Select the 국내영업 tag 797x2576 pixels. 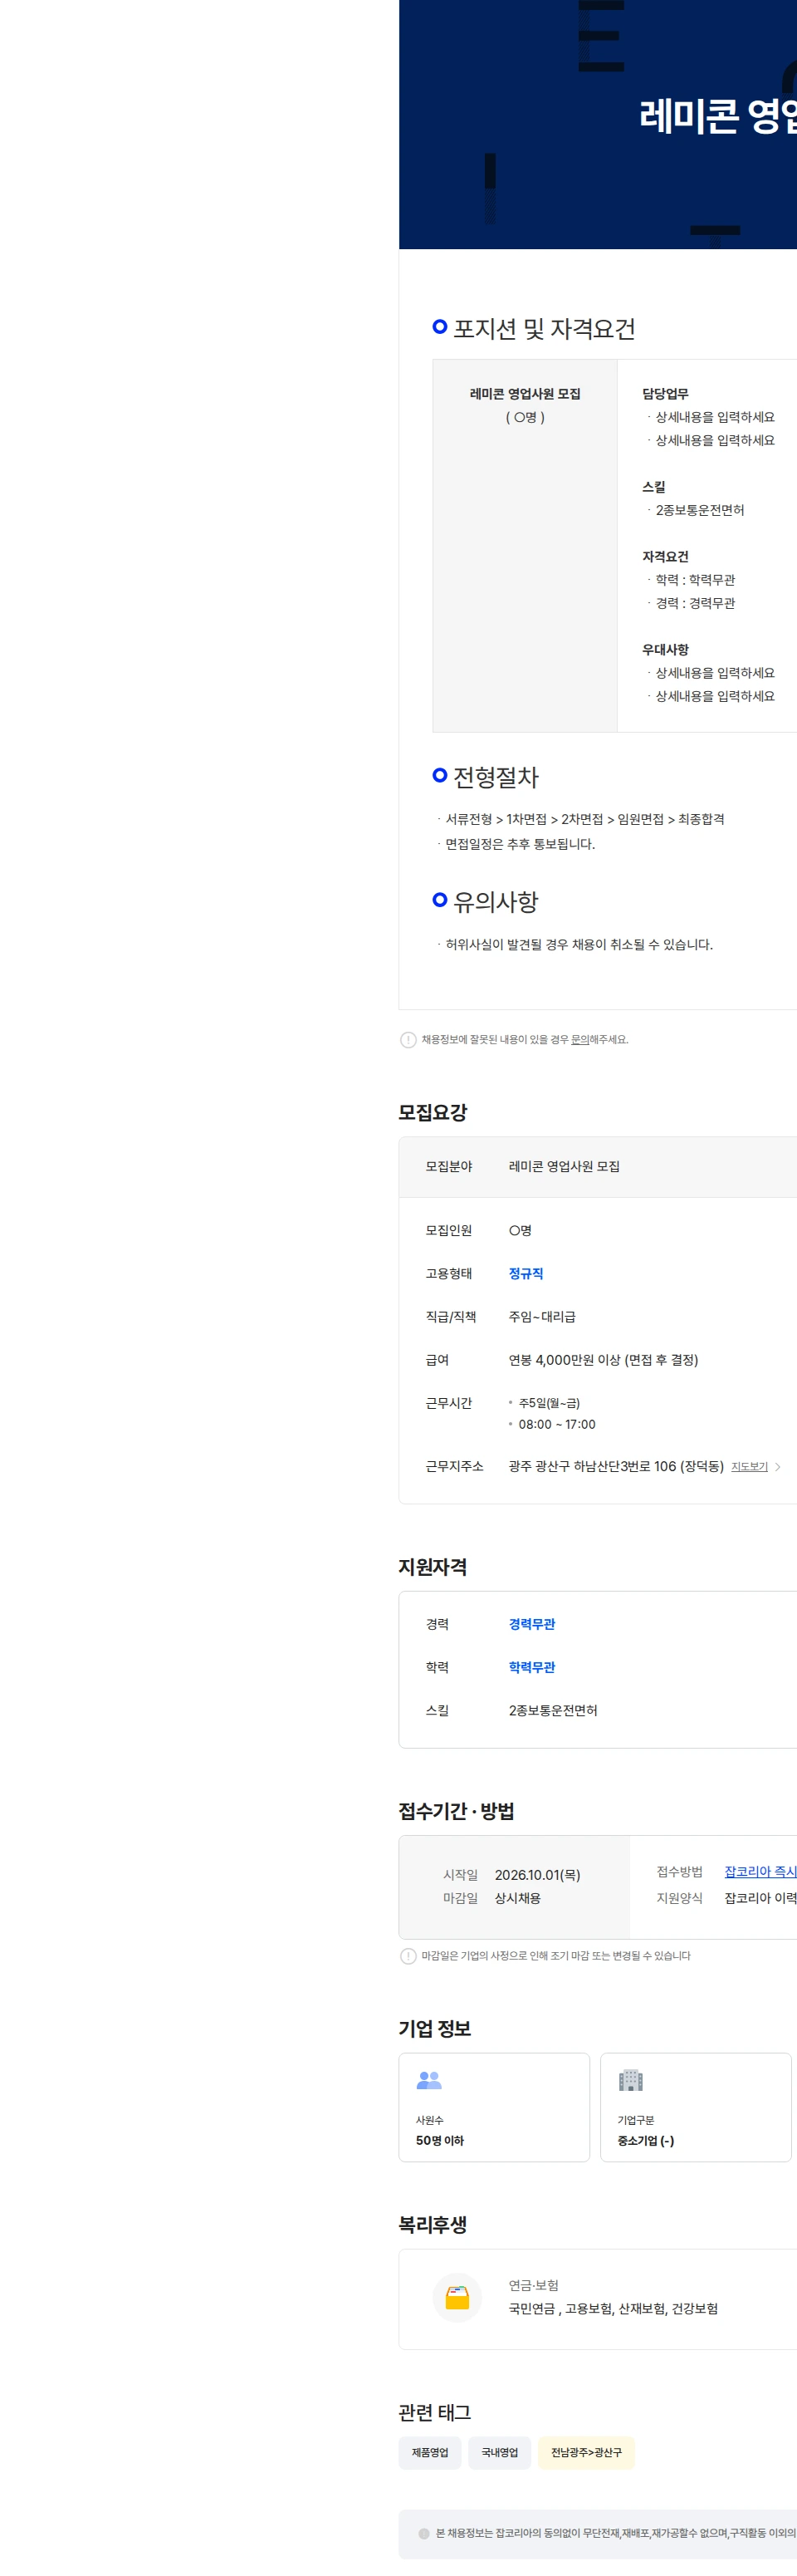[x=500, y=2452]
